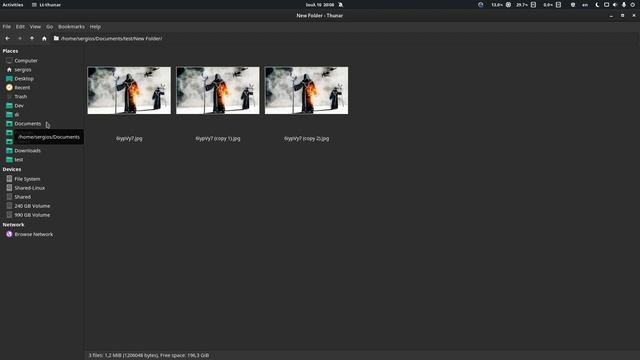Open the Help menu
The width and height of the screenshot is (640, 360).
click(95, 27)
